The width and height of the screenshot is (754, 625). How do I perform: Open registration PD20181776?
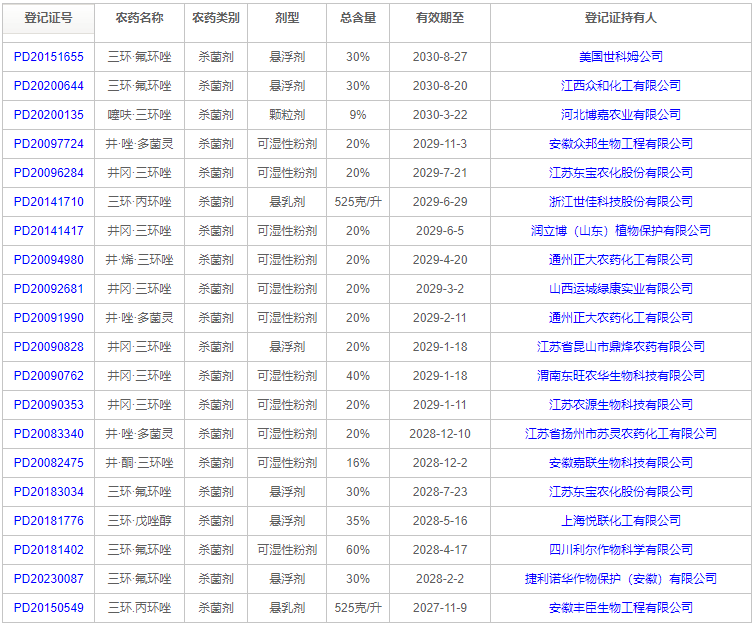(x=49, y=521)
